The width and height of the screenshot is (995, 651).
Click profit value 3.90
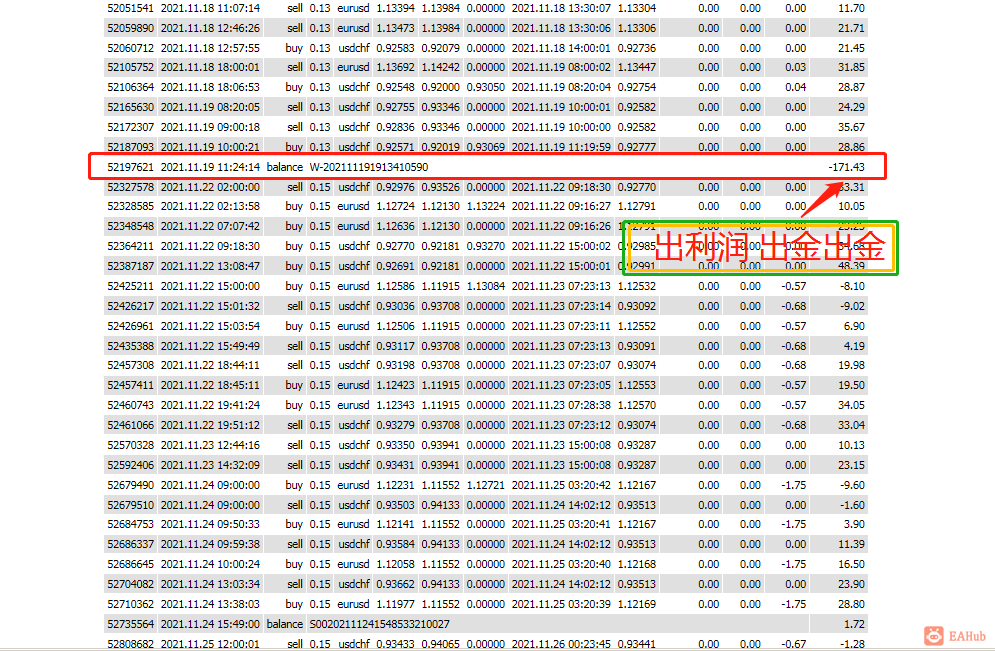pyautogui.click(x=855, y=524)
